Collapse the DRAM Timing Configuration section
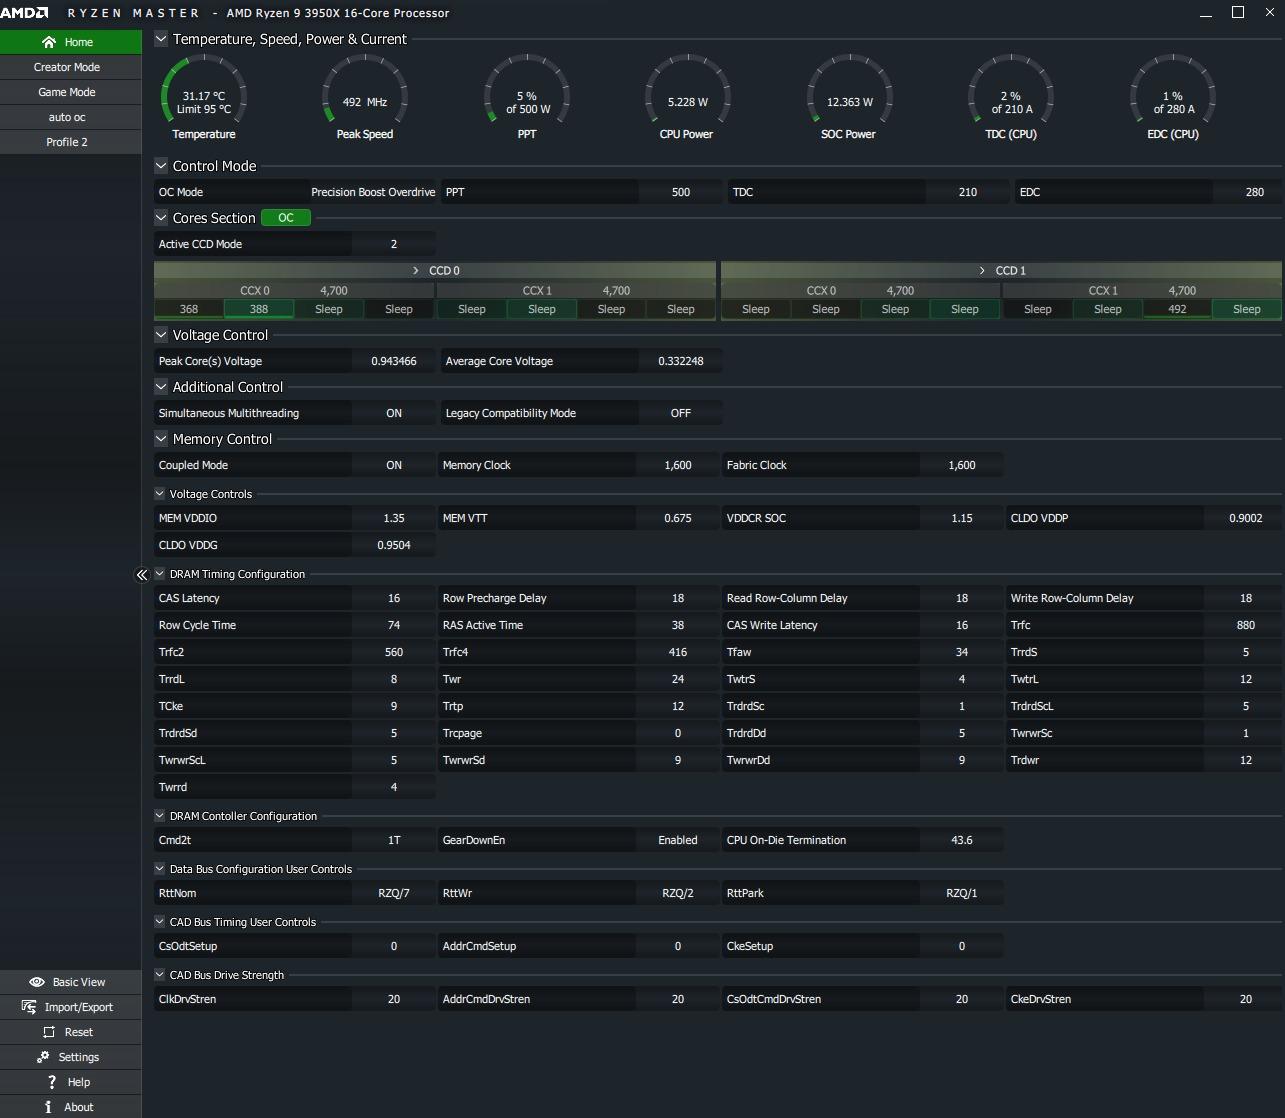The image size is (1285, 1118). pos(160,574)
